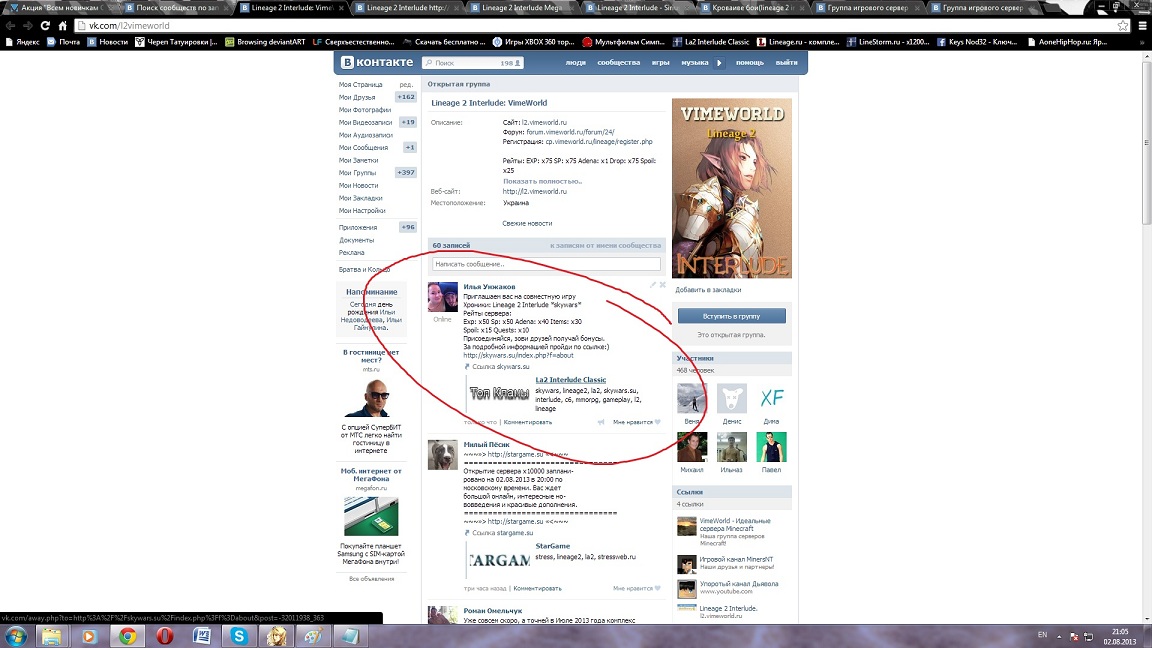This screenshot has height=648, width=1152.
Task: Open Роман Омельчук profile name
Action: click(493, 611)
